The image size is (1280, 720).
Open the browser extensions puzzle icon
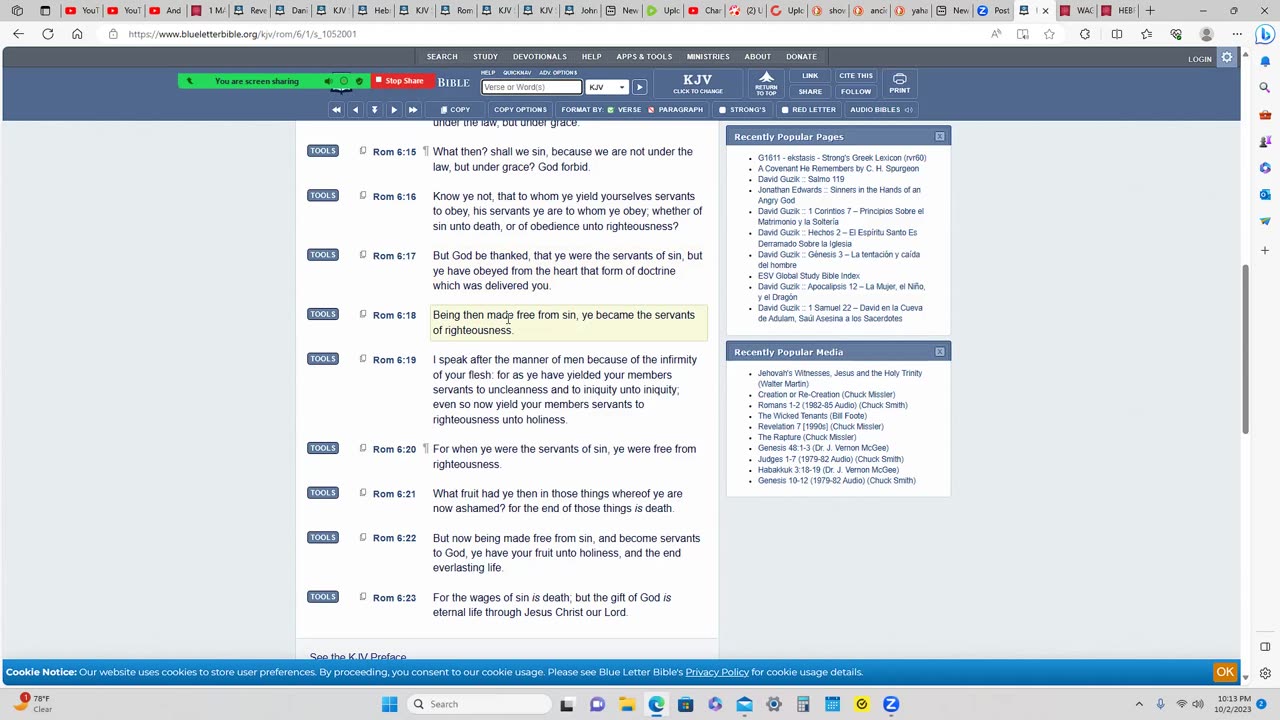click(x=1085, y=34)
